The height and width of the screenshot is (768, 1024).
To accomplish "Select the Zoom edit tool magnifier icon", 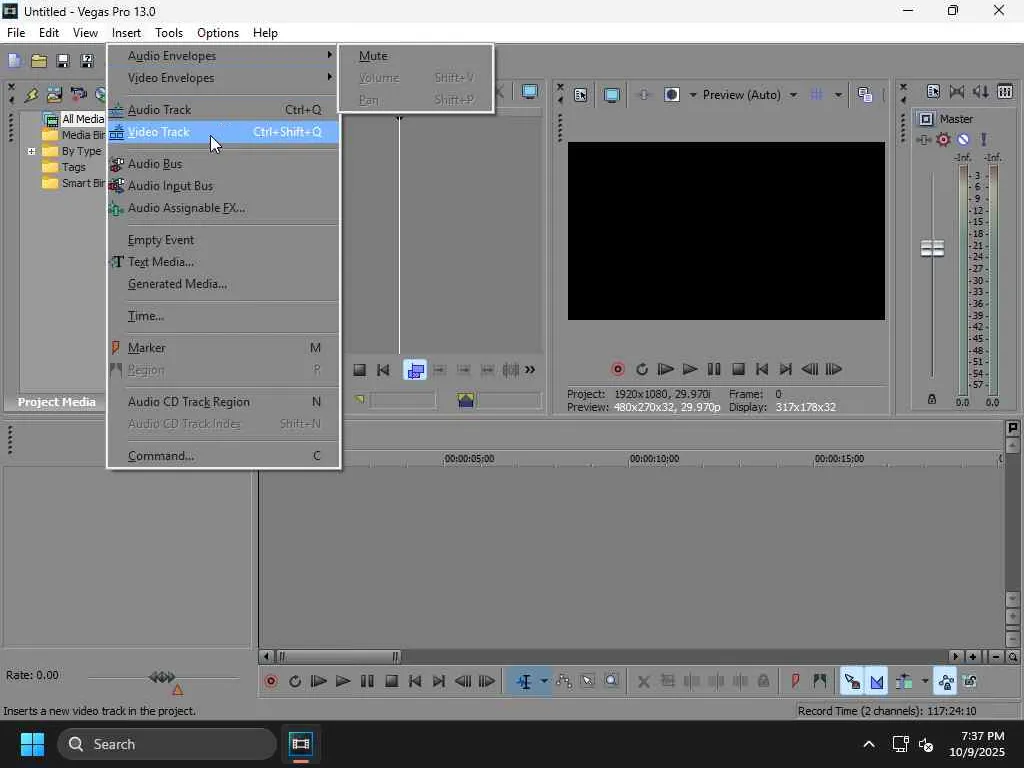I will point(611,681).
